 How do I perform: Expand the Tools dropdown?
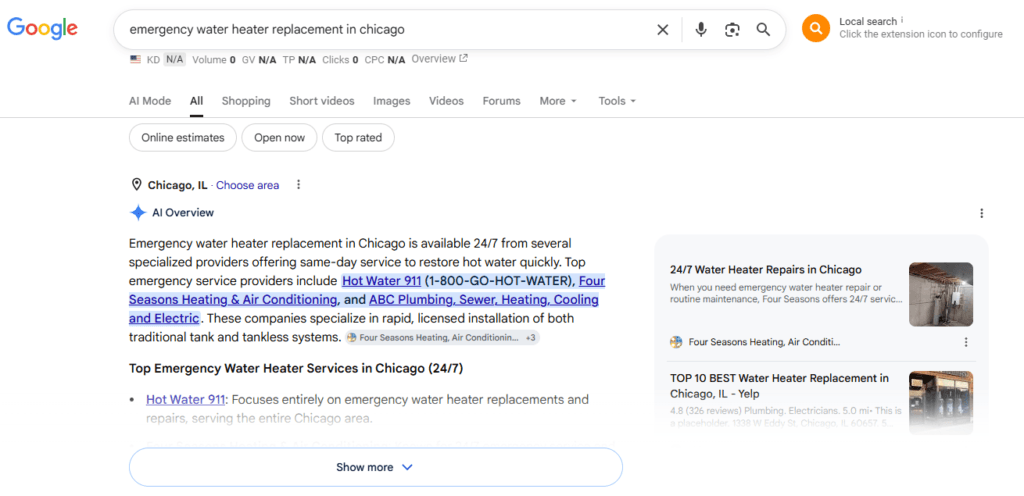[x=617, y=101]
